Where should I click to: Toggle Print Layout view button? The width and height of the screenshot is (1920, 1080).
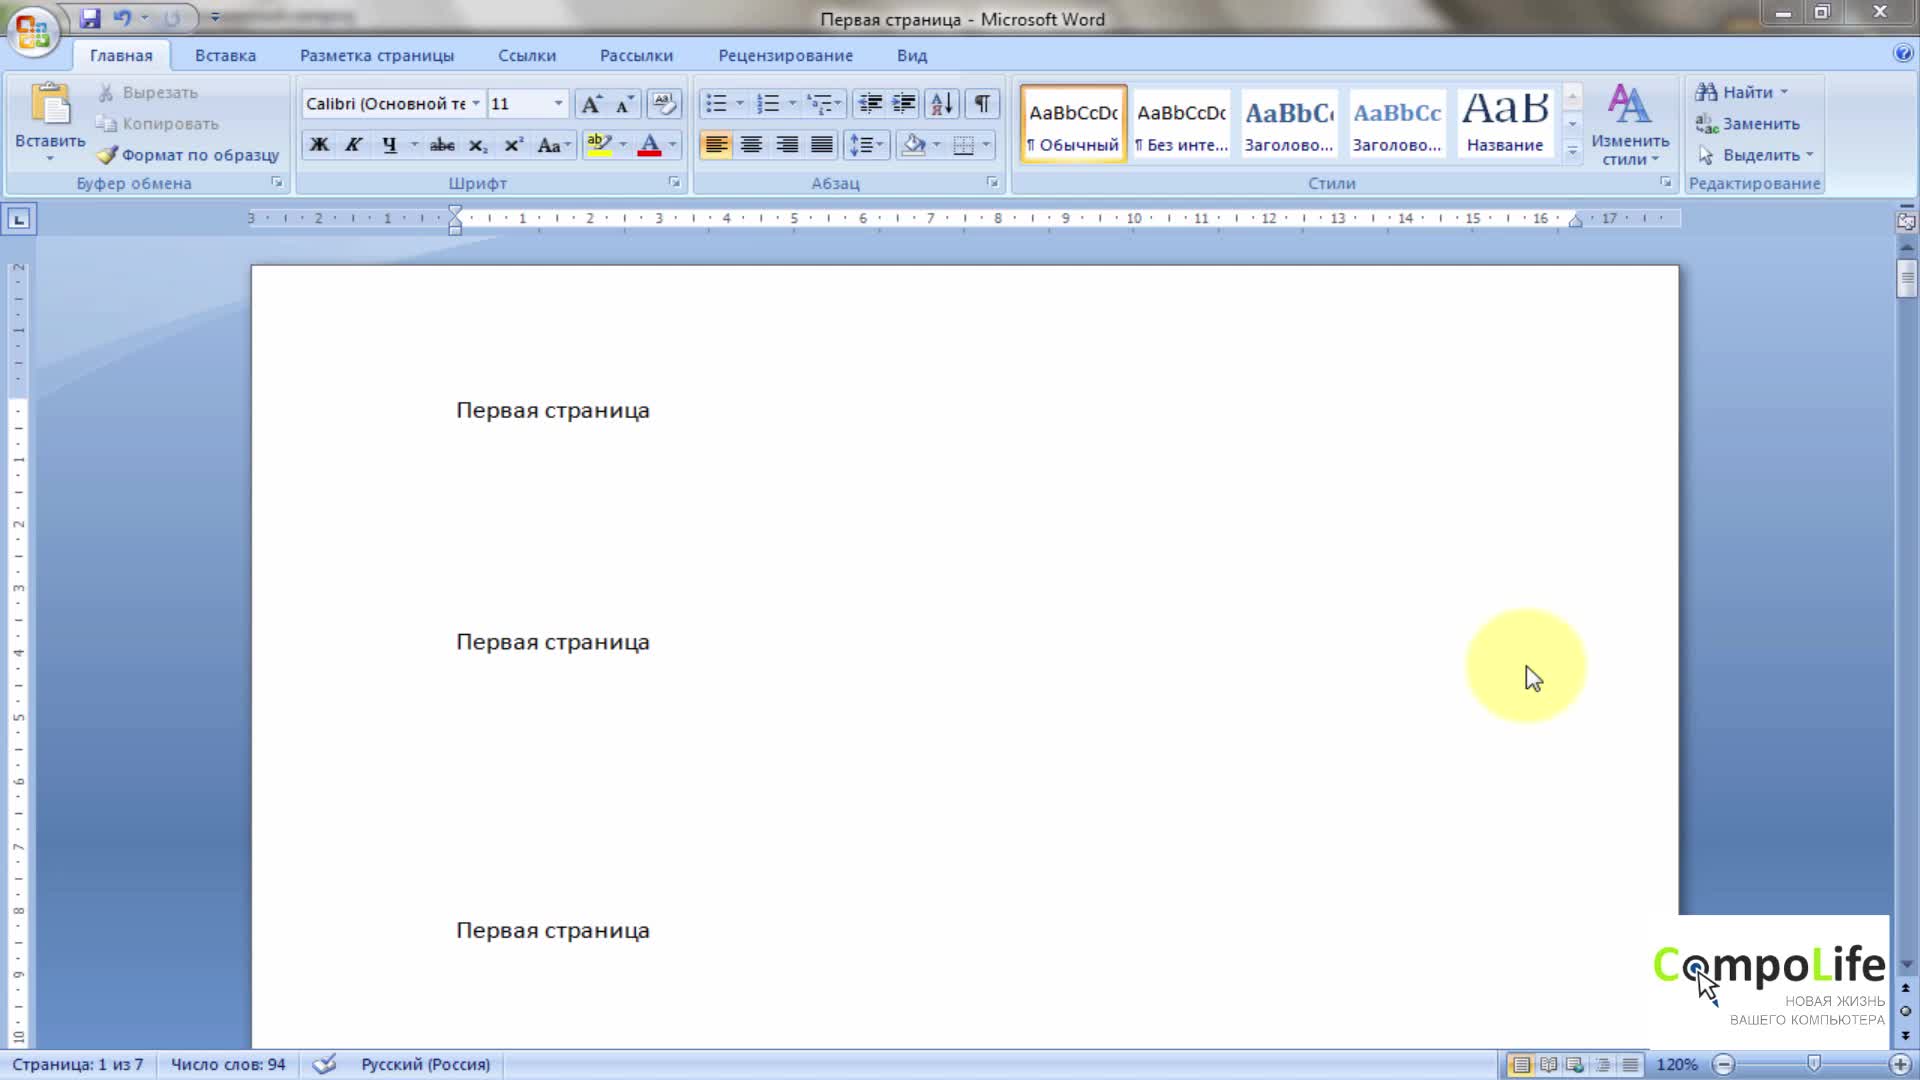[1521, 1065]
